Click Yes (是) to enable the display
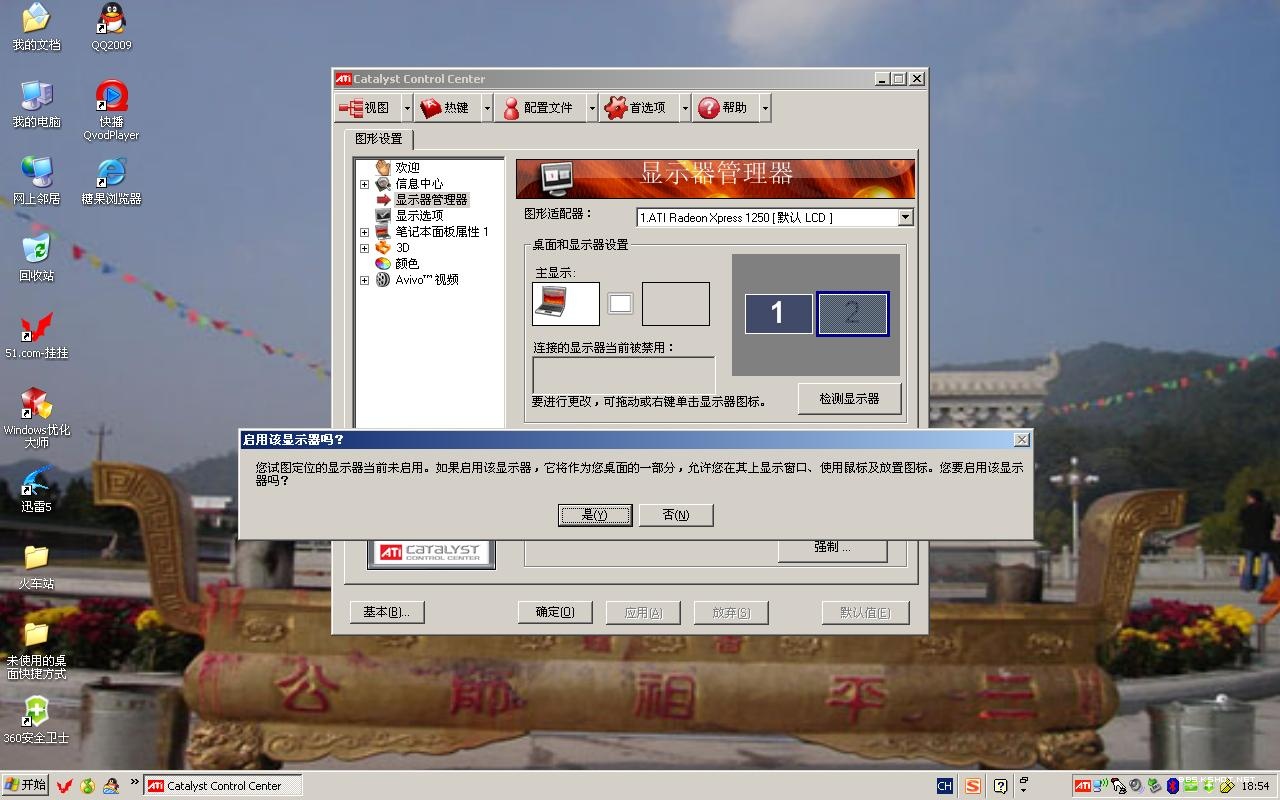 click(x=594, y=515)
